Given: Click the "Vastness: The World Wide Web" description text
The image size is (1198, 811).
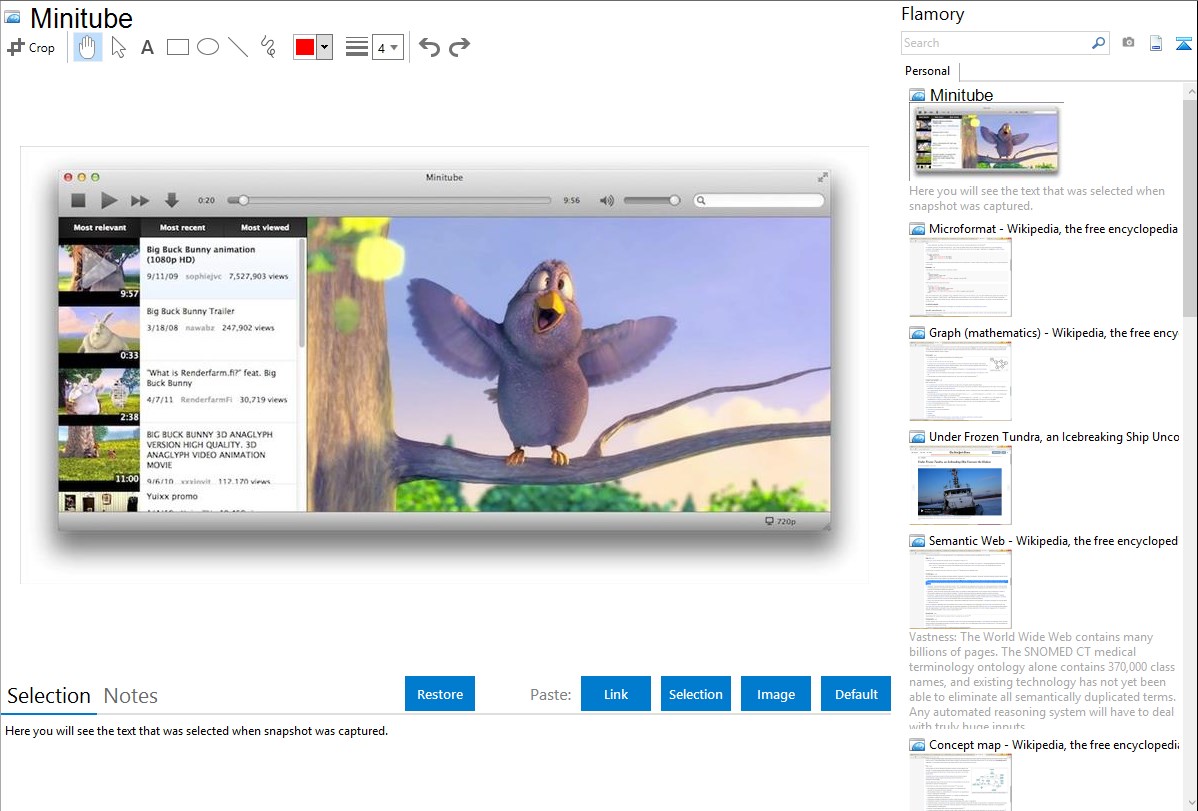Looking at the screenshot, I should click(x=1042, y=681).
